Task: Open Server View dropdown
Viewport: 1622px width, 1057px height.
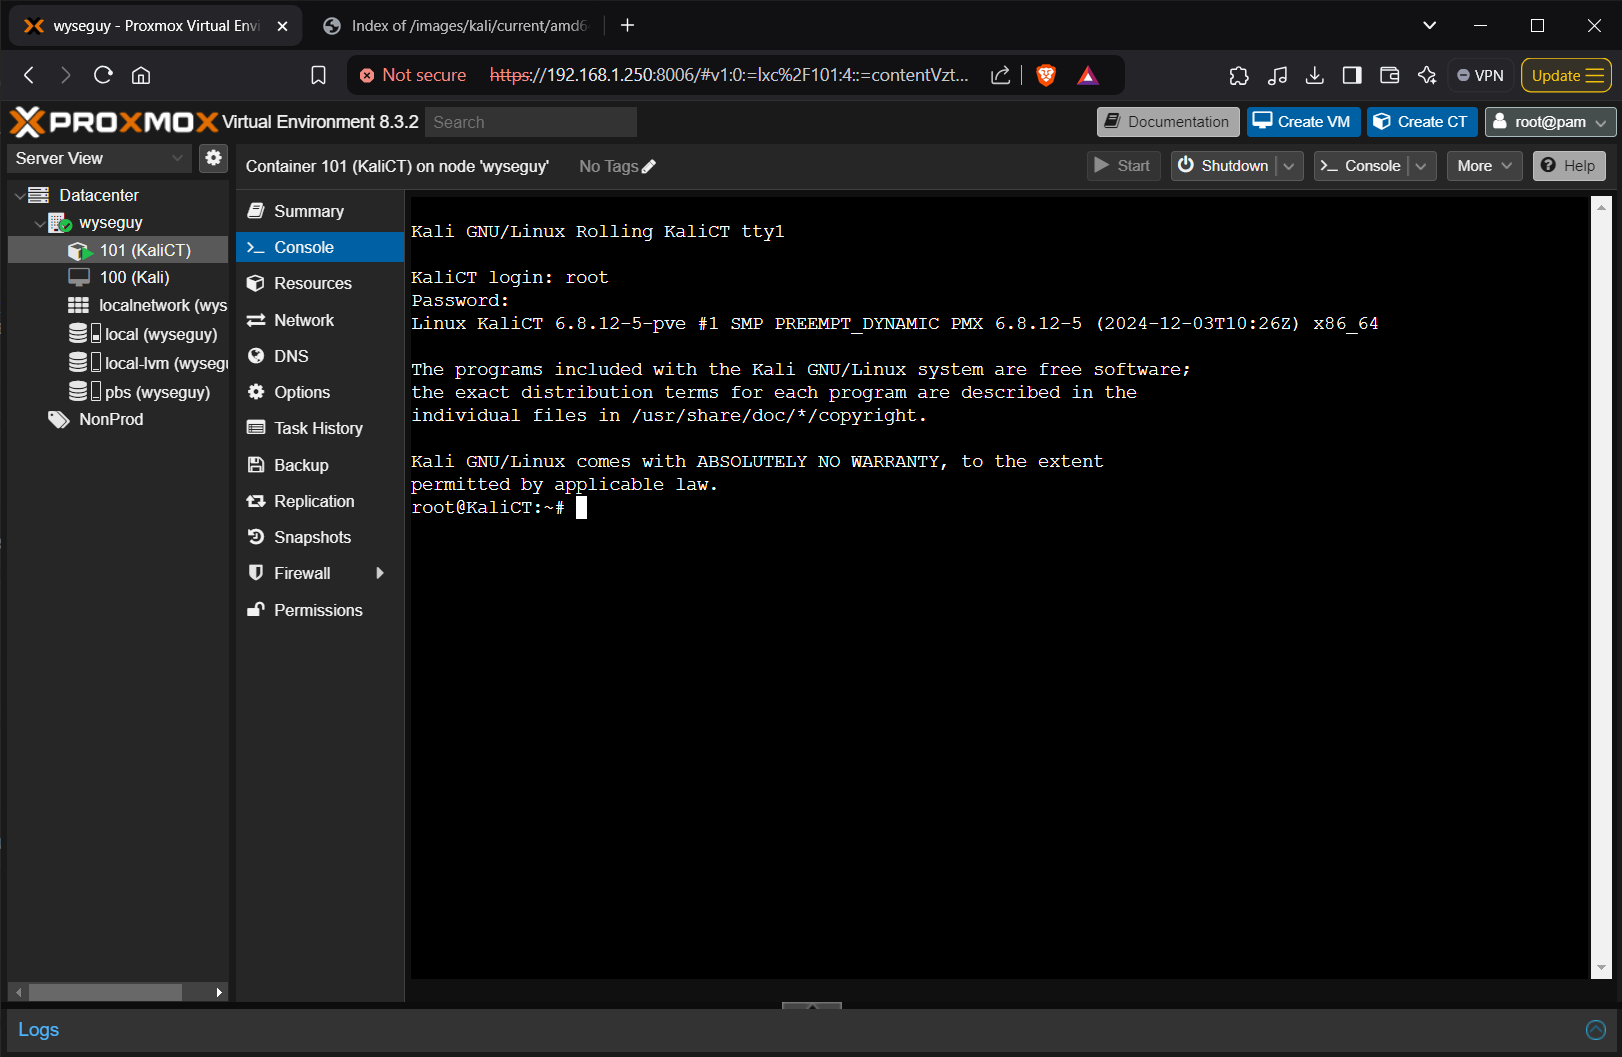Action: pos(97,158)
